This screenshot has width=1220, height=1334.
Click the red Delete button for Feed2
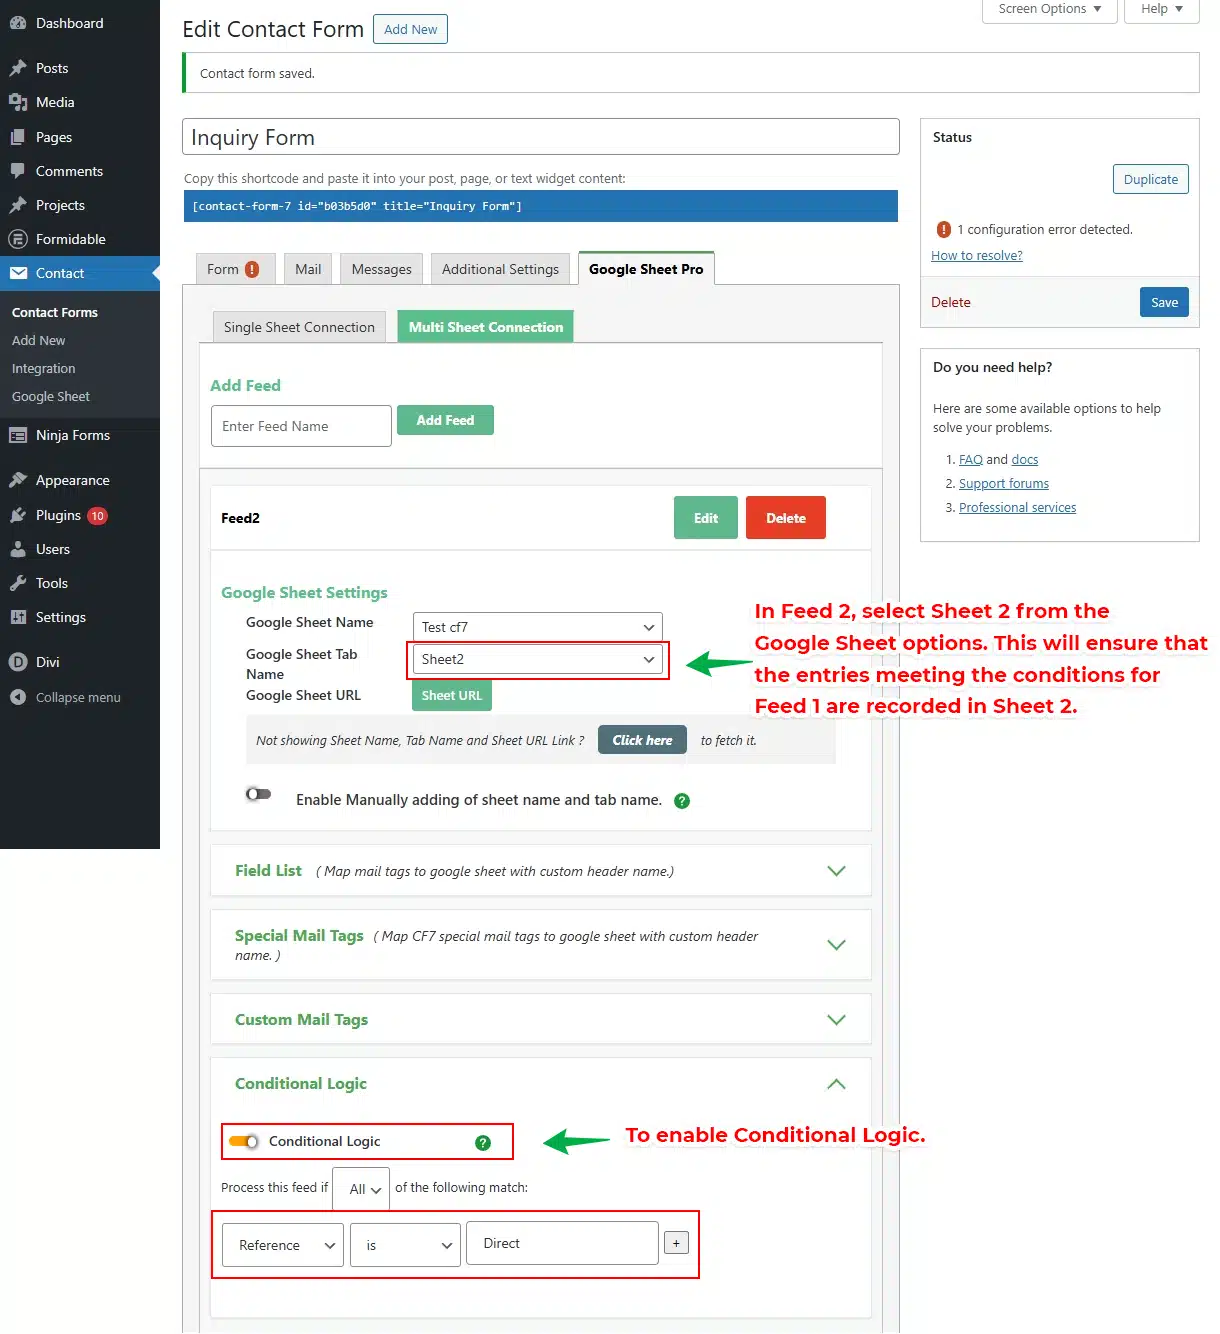point(785,518)
